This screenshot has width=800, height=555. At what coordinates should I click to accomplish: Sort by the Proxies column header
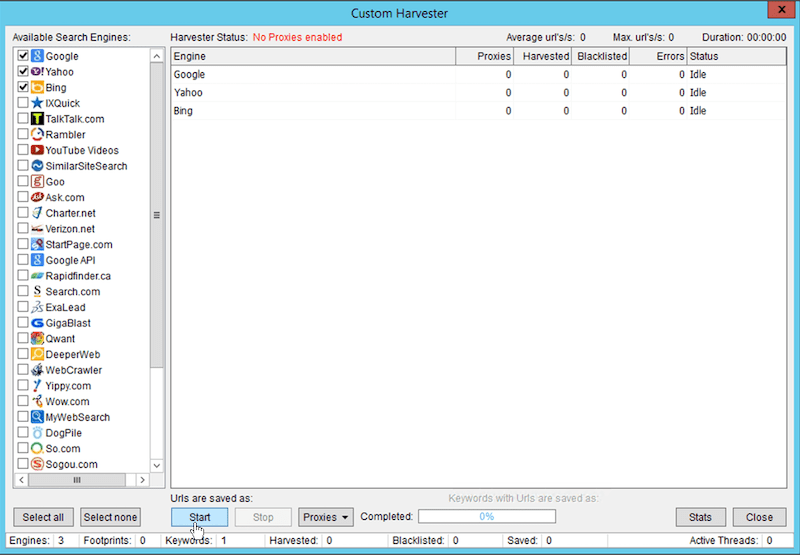[x=485, y=56]
